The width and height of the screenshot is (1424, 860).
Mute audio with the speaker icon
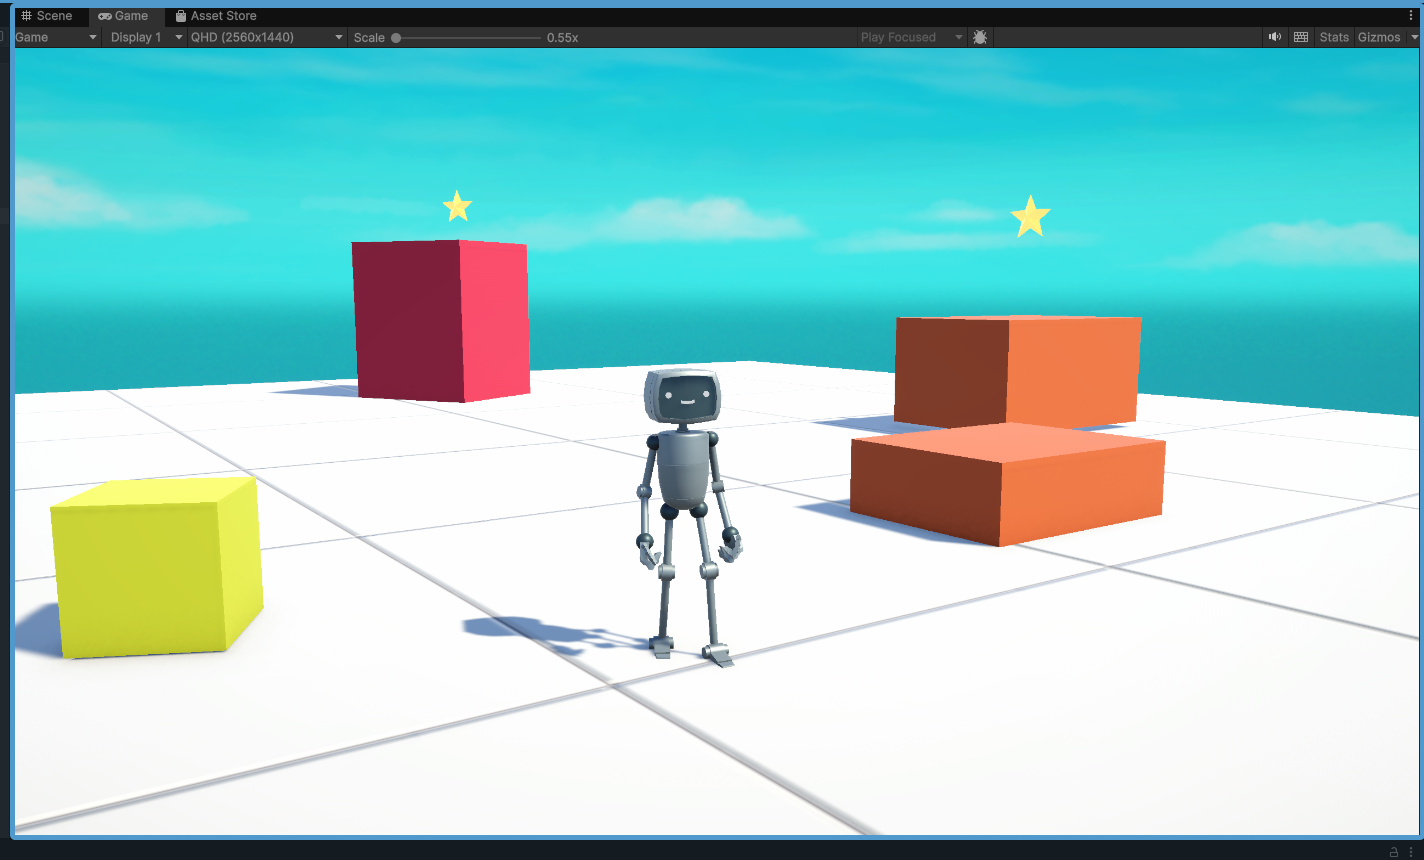coord(1275,37)
